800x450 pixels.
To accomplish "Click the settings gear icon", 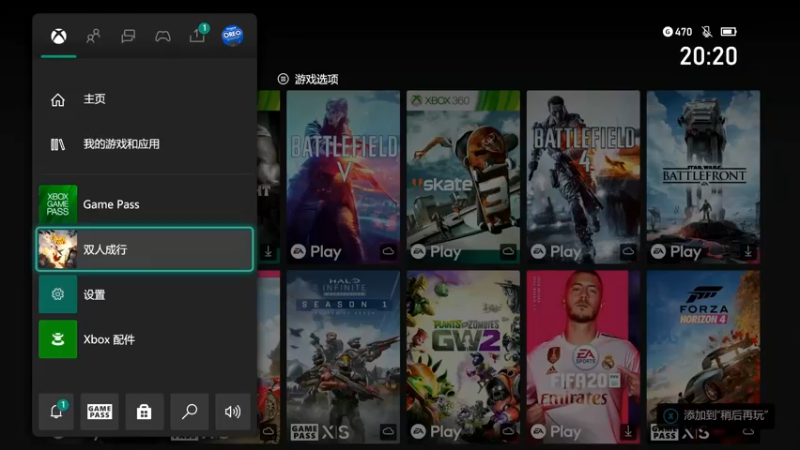I will click(x=58, y=294).
